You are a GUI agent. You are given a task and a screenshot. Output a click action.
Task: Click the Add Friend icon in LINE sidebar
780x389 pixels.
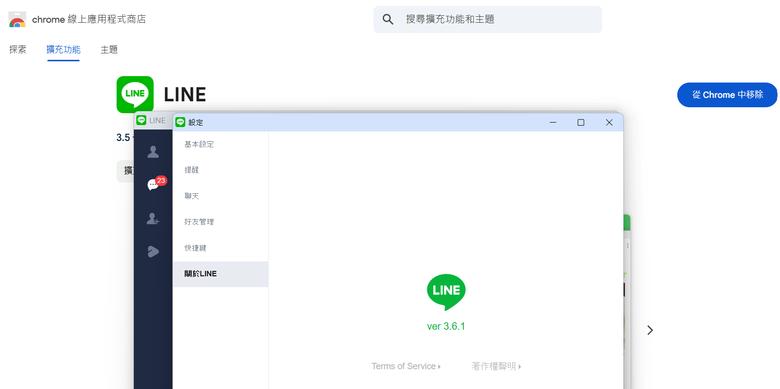coord(153,218)
